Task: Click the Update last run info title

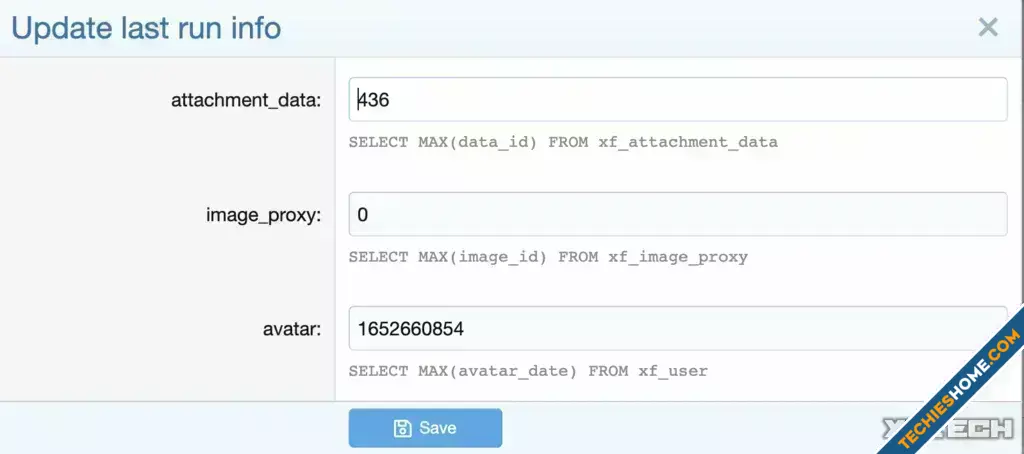Action: pyautogui.click(x=146, y=27)
